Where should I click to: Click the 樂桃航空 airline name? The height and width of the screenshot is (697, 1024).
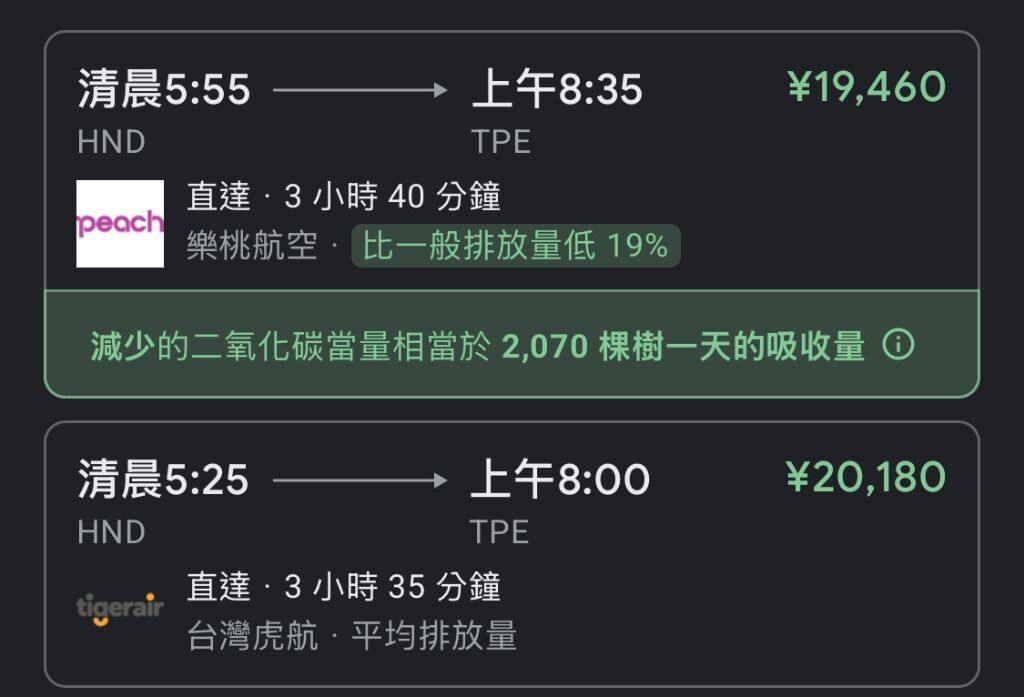[252, 246]
